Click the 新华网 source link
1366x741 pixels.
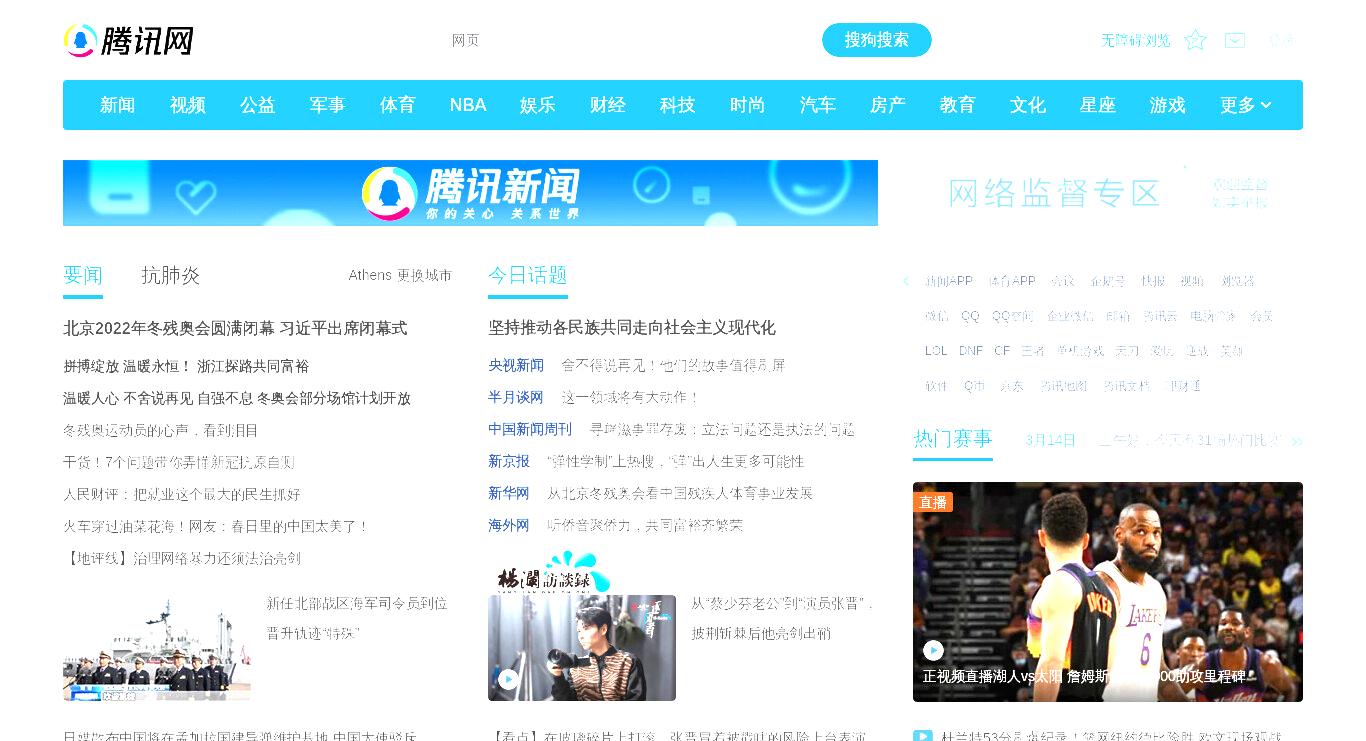[509, 494]
